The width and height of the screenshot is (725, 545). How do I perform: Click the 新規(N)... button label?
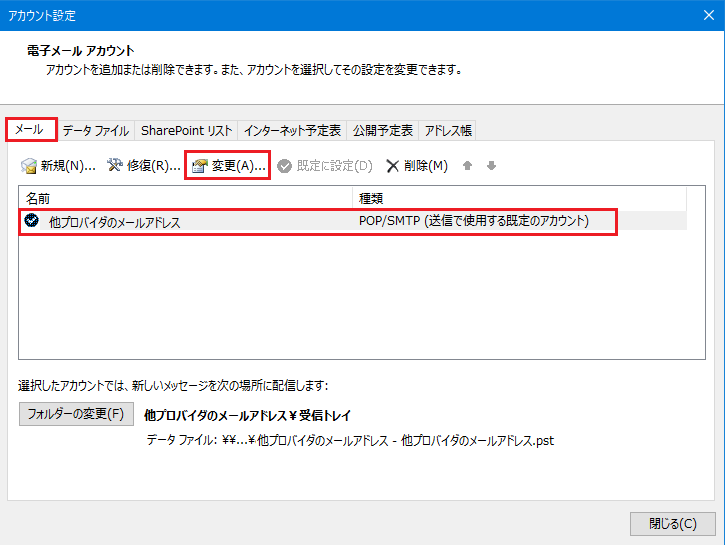point(68,165)
